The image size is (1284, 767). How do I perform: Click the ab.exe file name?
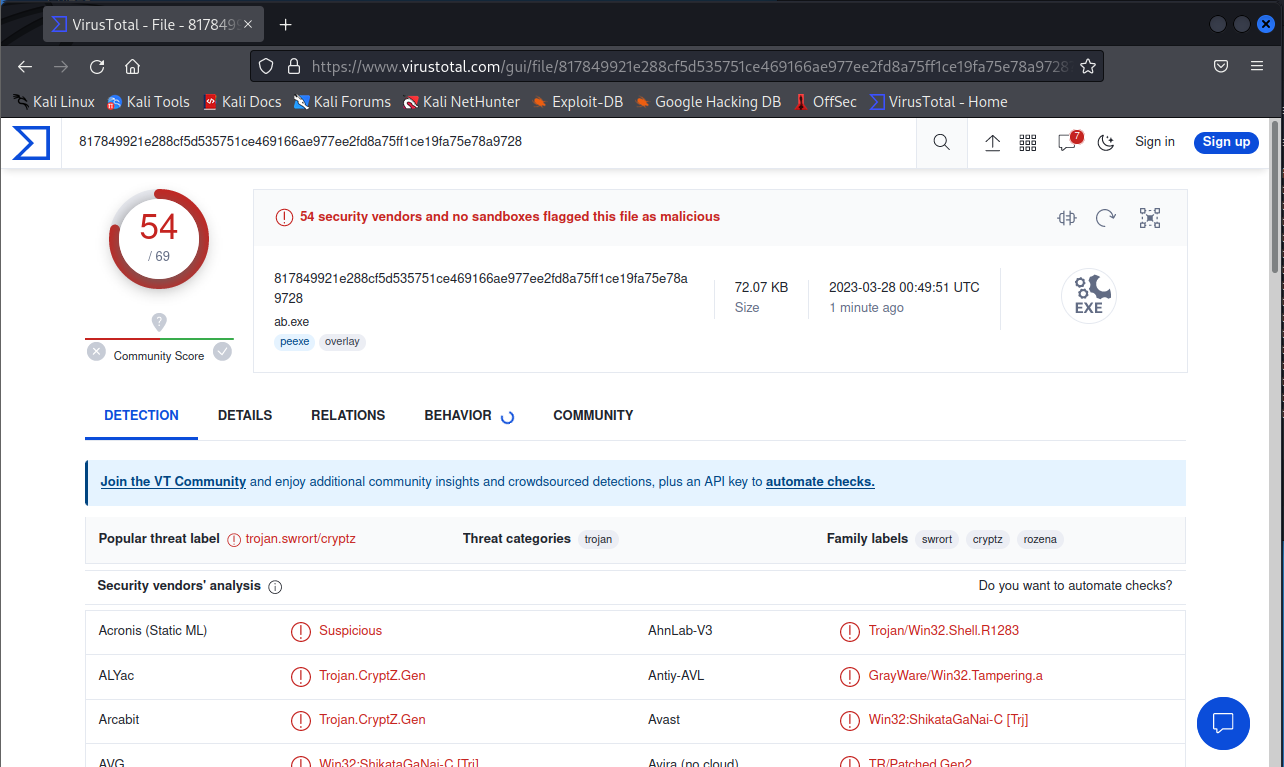click(292, 322)
